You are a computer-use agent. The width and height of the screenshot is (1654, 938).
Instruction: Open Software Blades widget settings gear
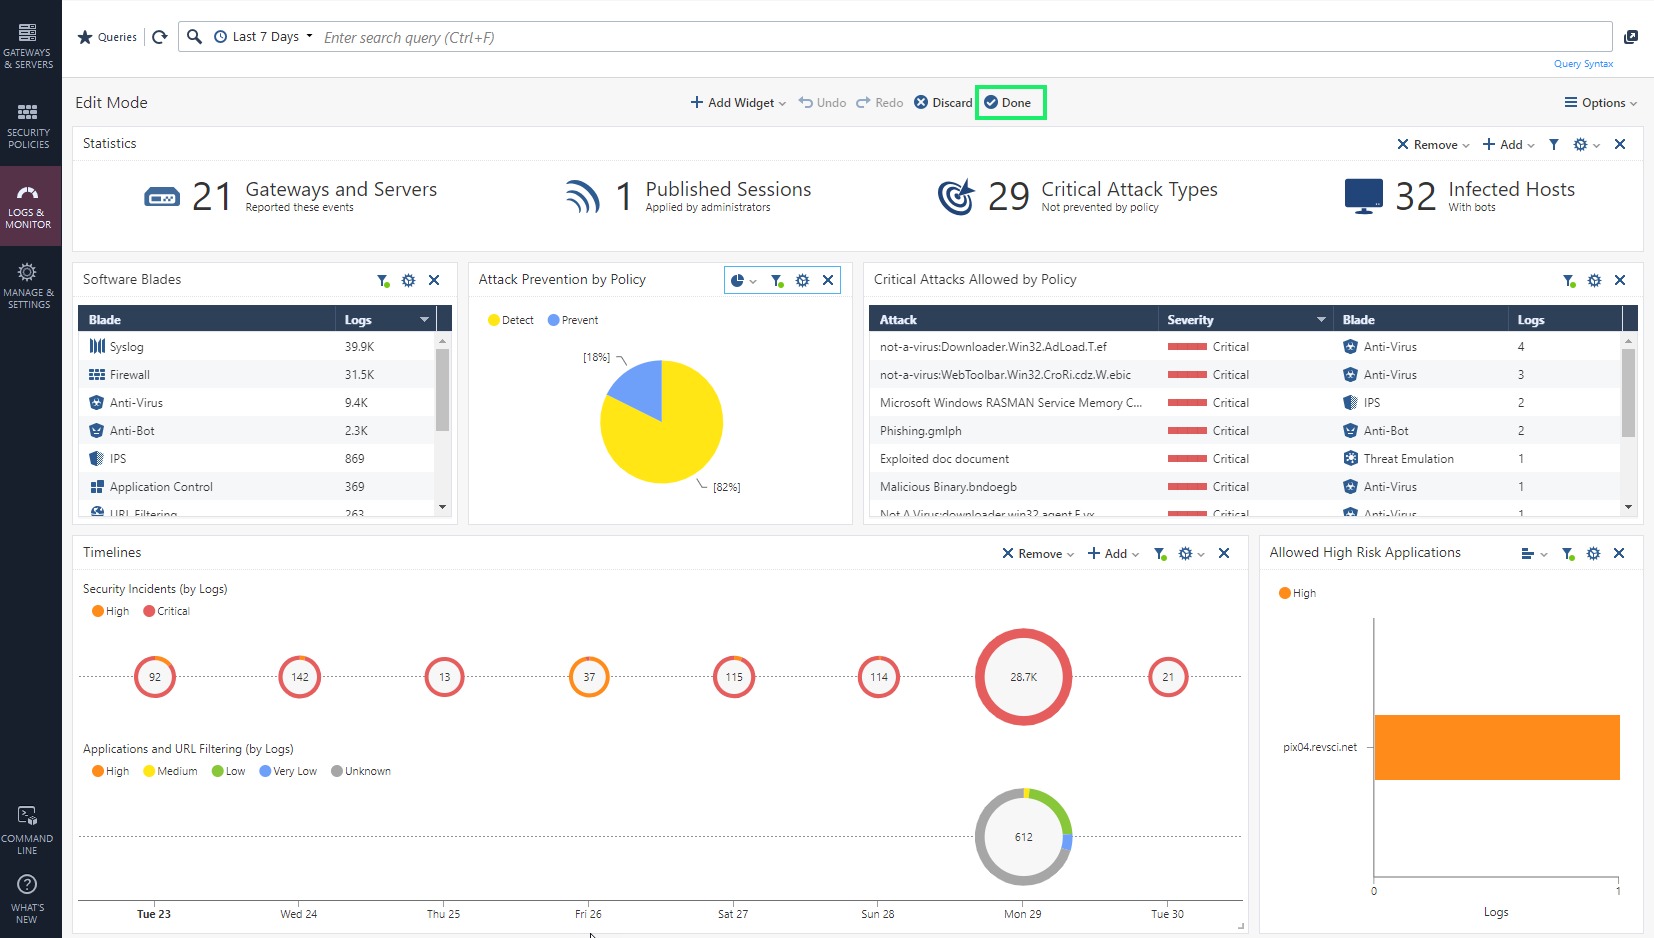408,280
